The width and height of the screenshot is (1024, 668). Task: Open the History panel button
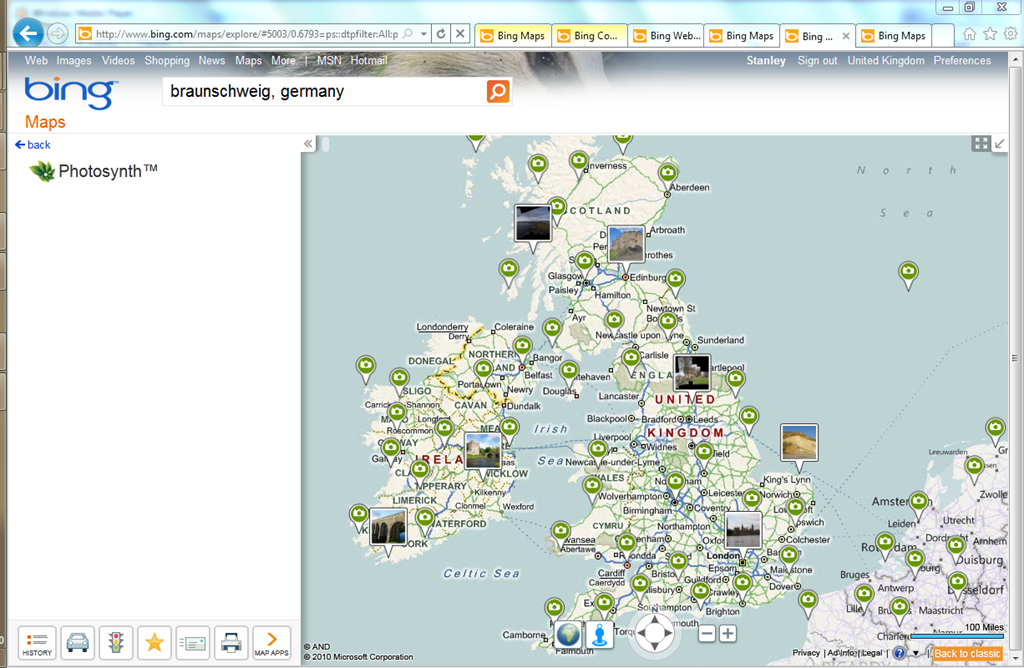(x=37, y=642)
